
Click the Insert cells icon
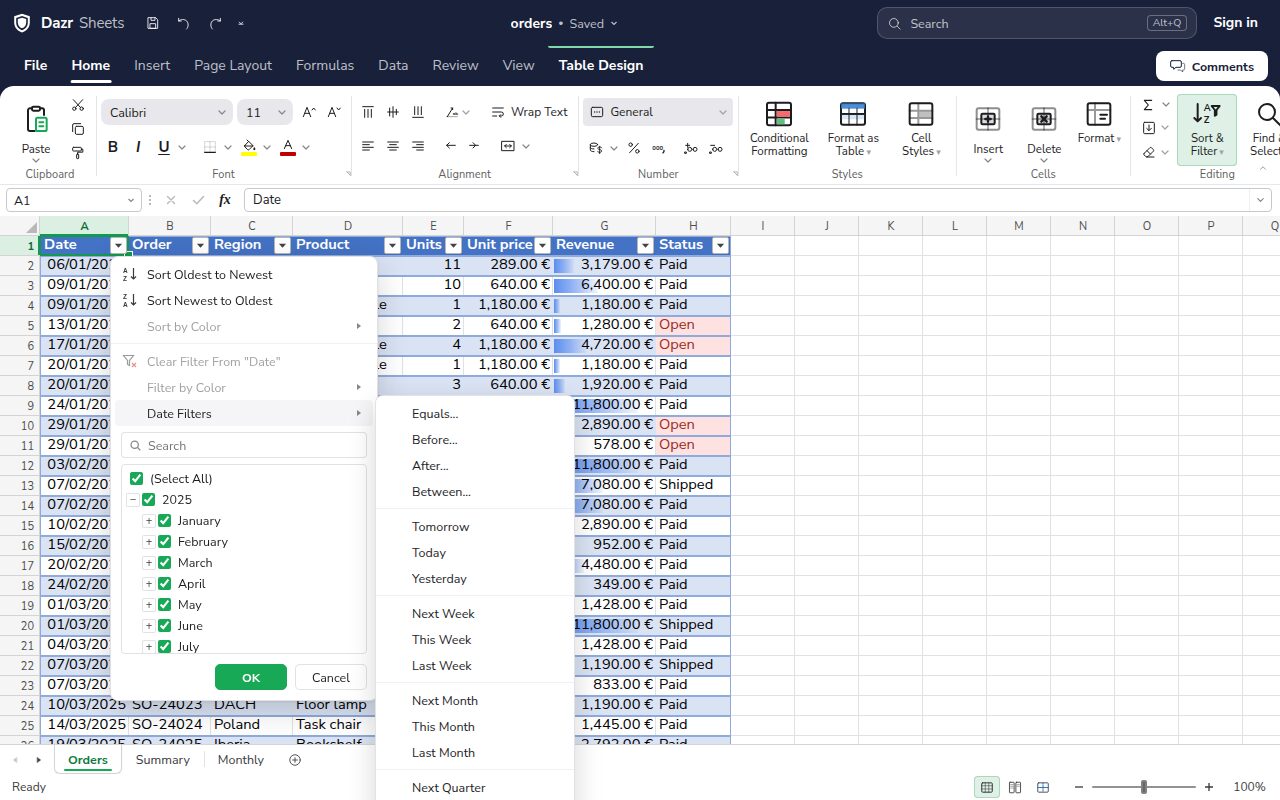point(988,119)
